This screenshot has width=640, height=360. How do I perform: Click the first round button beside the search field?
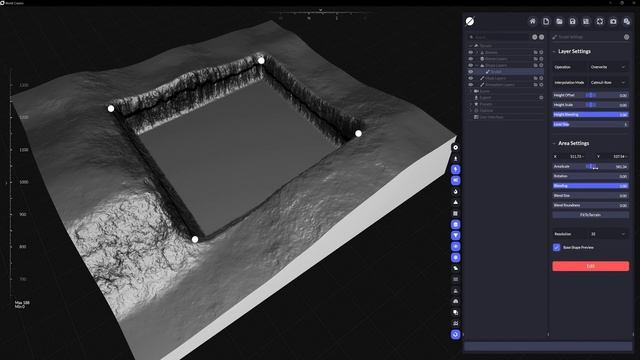(534, 37)
